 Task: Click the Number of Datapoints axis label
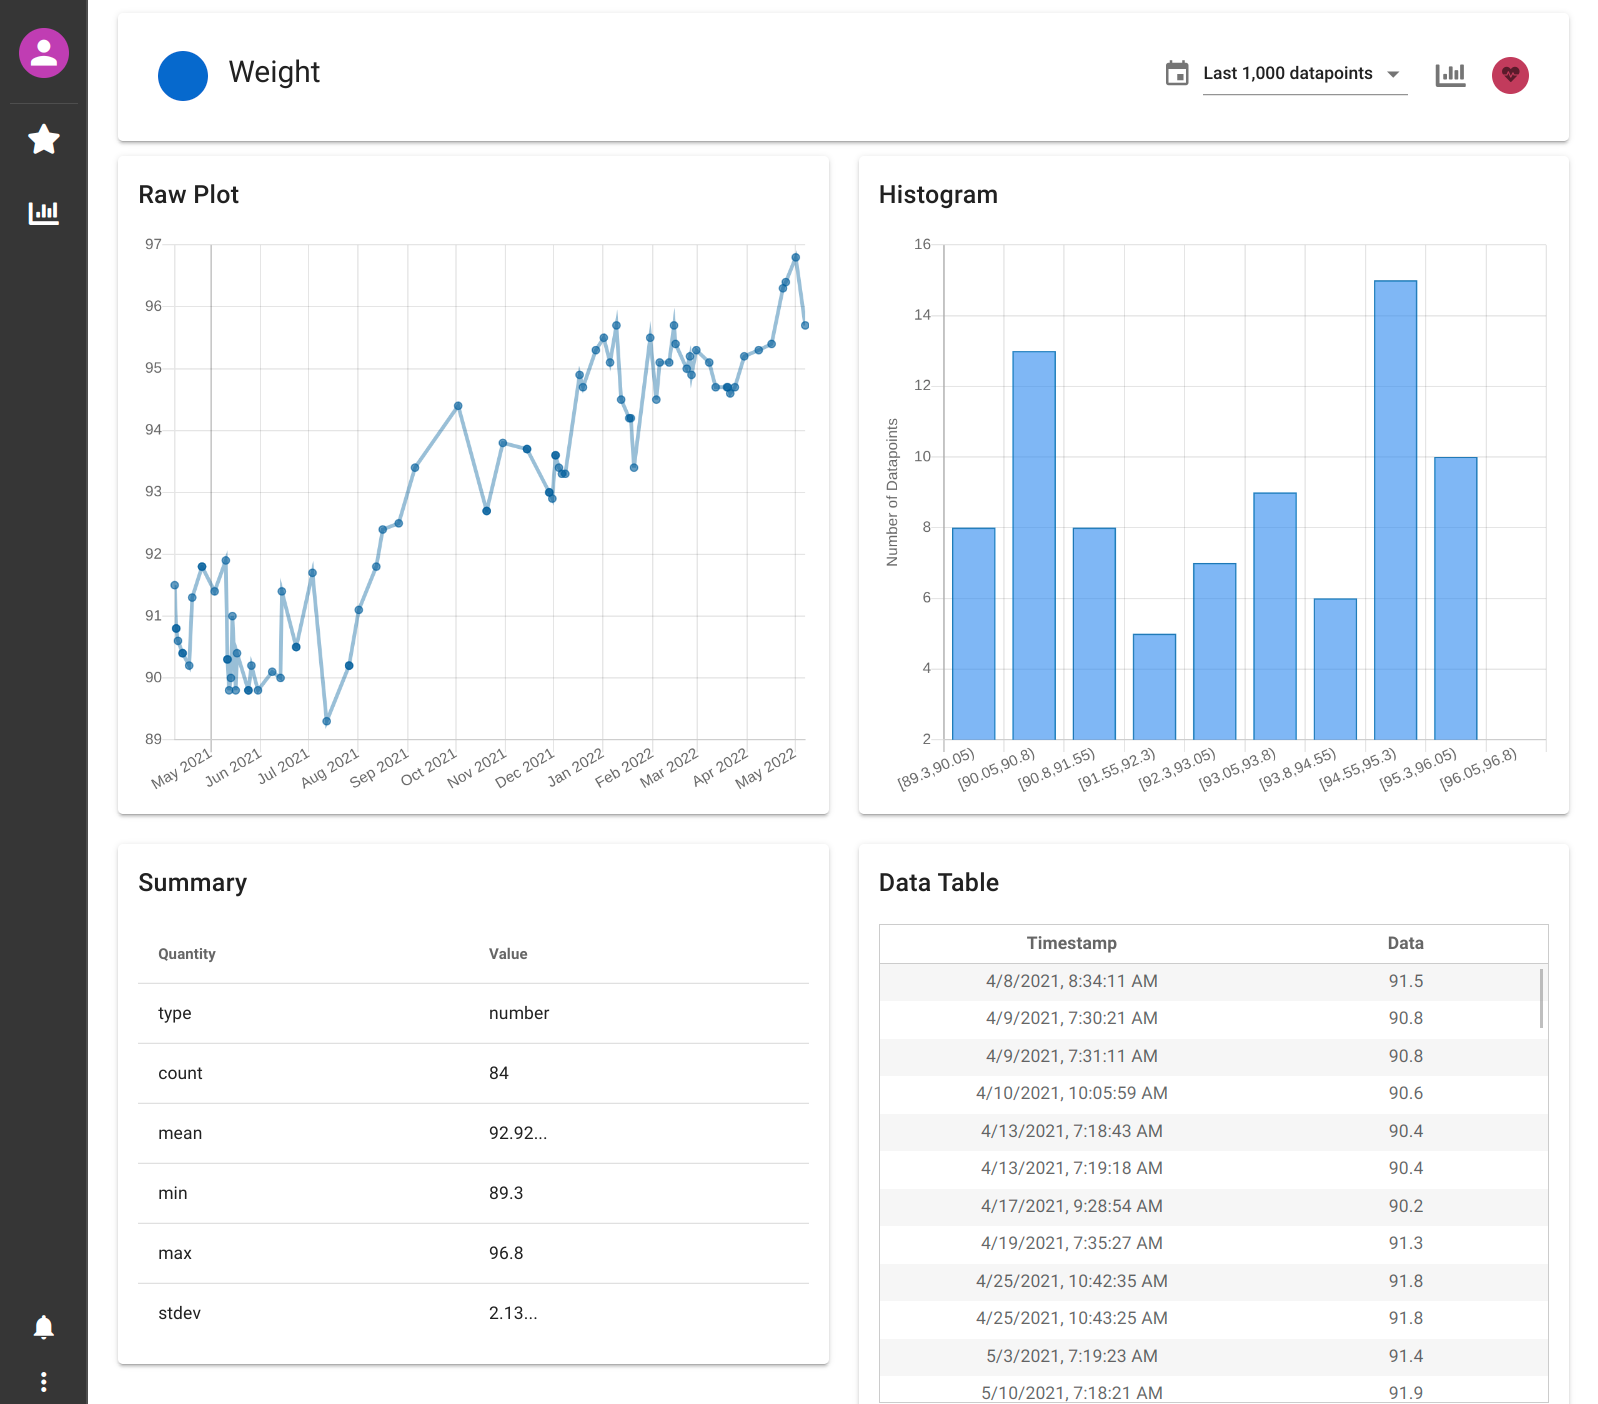[892, 492]
